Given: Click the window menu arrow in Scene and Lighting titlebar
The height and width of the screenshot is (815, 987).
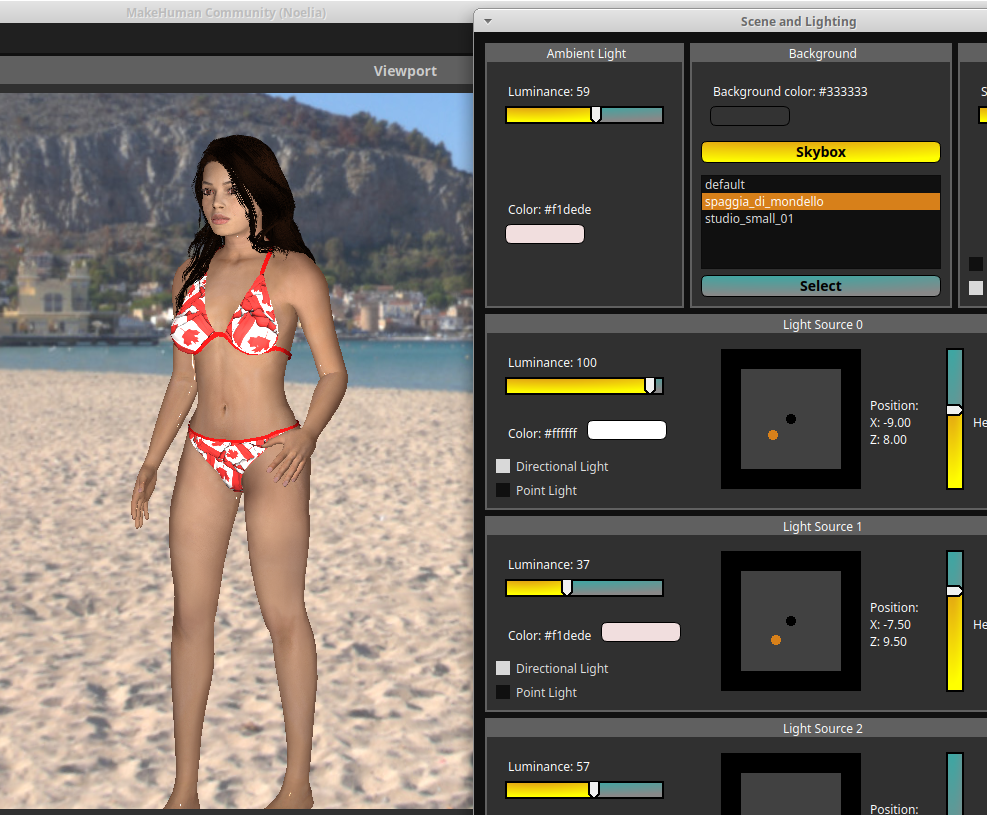Looking at the screenshot, I should point(487,21).
